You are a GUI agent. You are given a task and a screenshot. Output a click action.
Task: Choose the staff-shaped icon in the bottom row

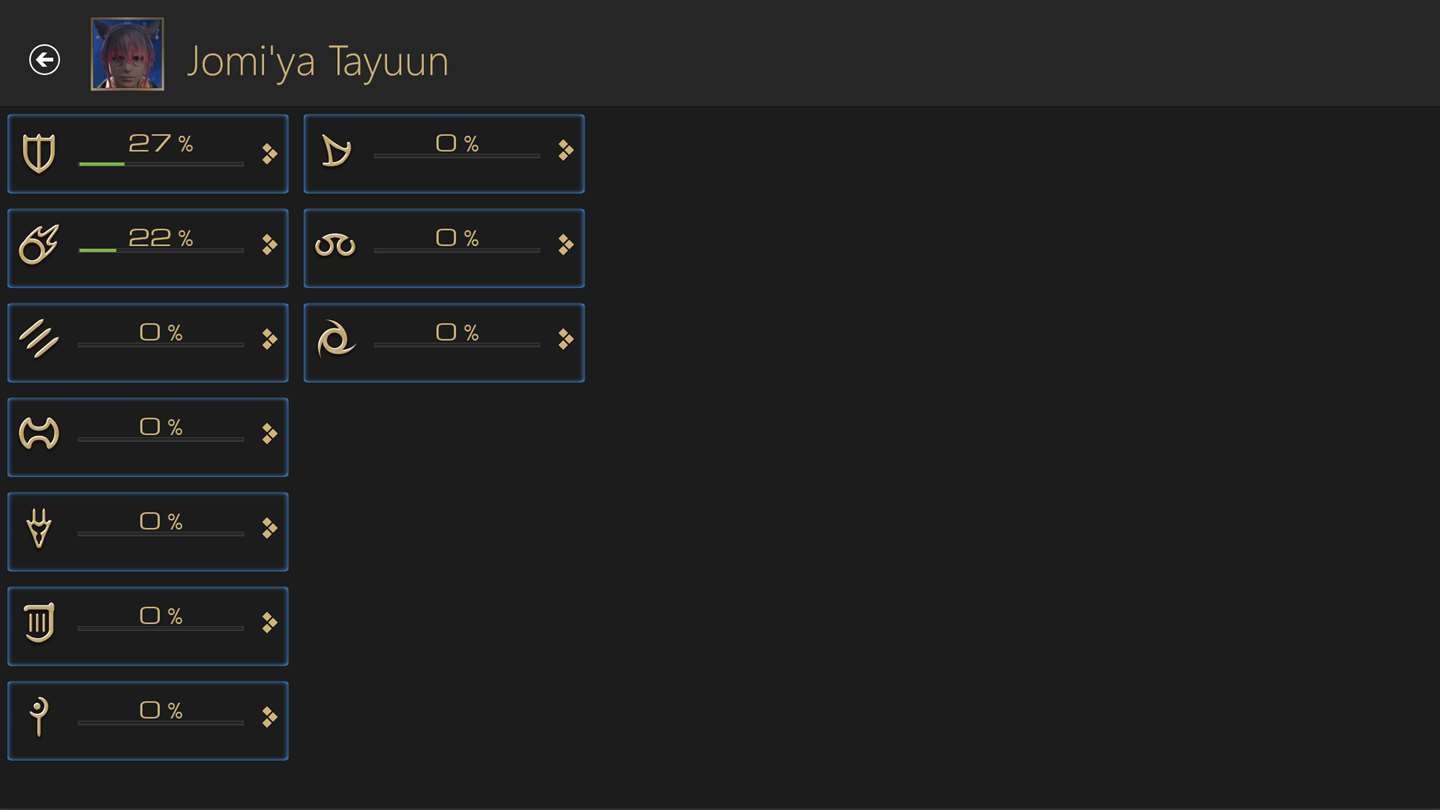[39, 717]
